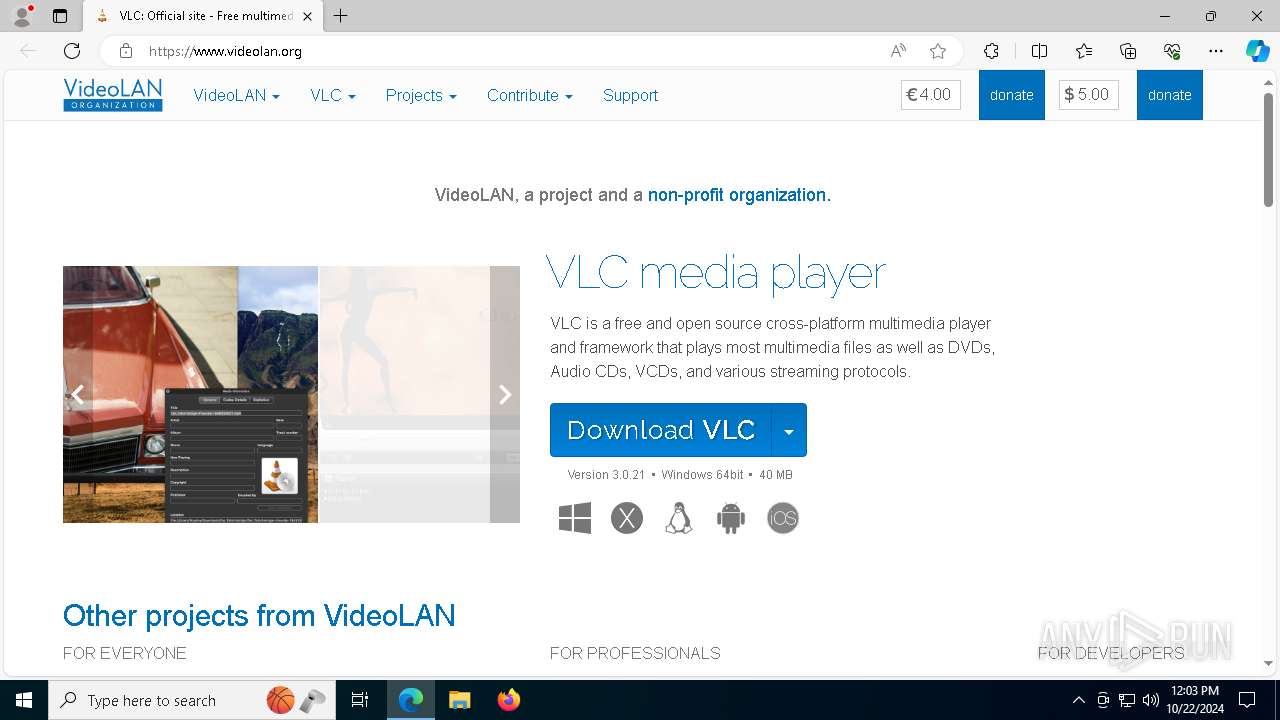Click the scrollbar down arrow
Viewport: 1280px width, 720px height.
(x=1268, y=663)
